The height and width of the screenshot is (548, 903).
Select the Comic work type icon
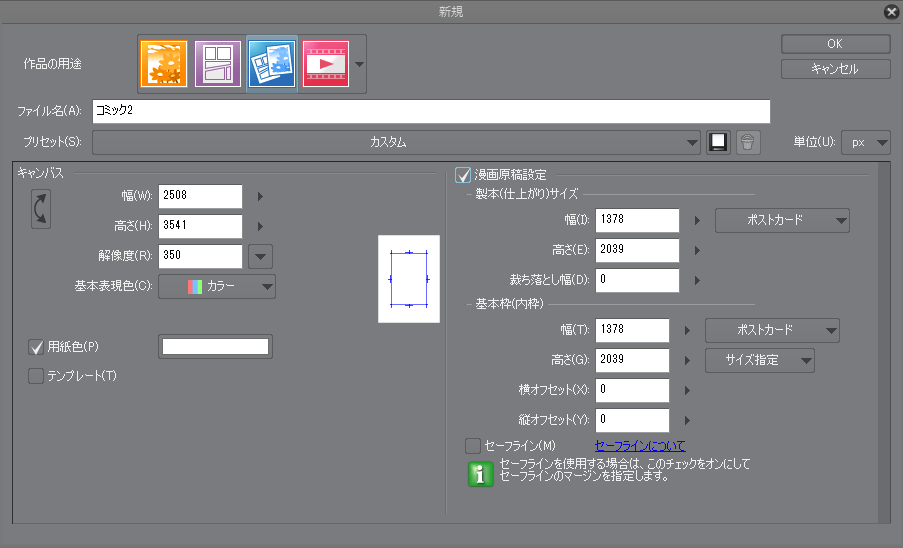218,64
